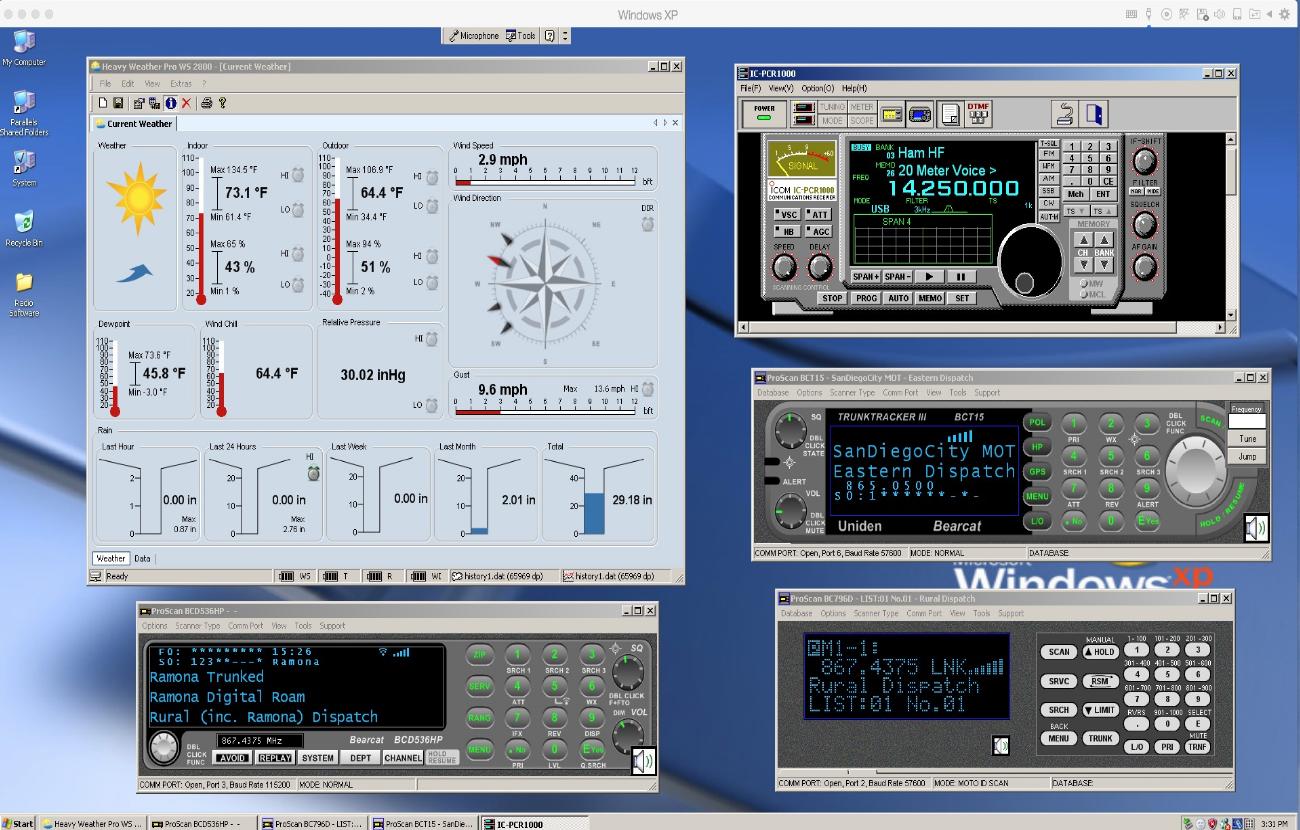
Task: Click the AF GAIN knob in IC-PCR1000
Action: (x=1144, y=268)
